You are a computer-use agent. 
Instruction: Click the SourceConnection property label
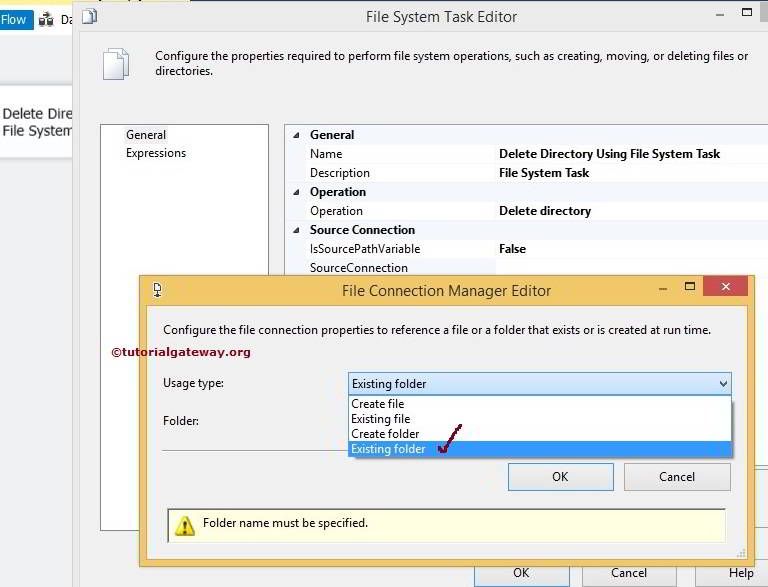click(x=359, y=268)
